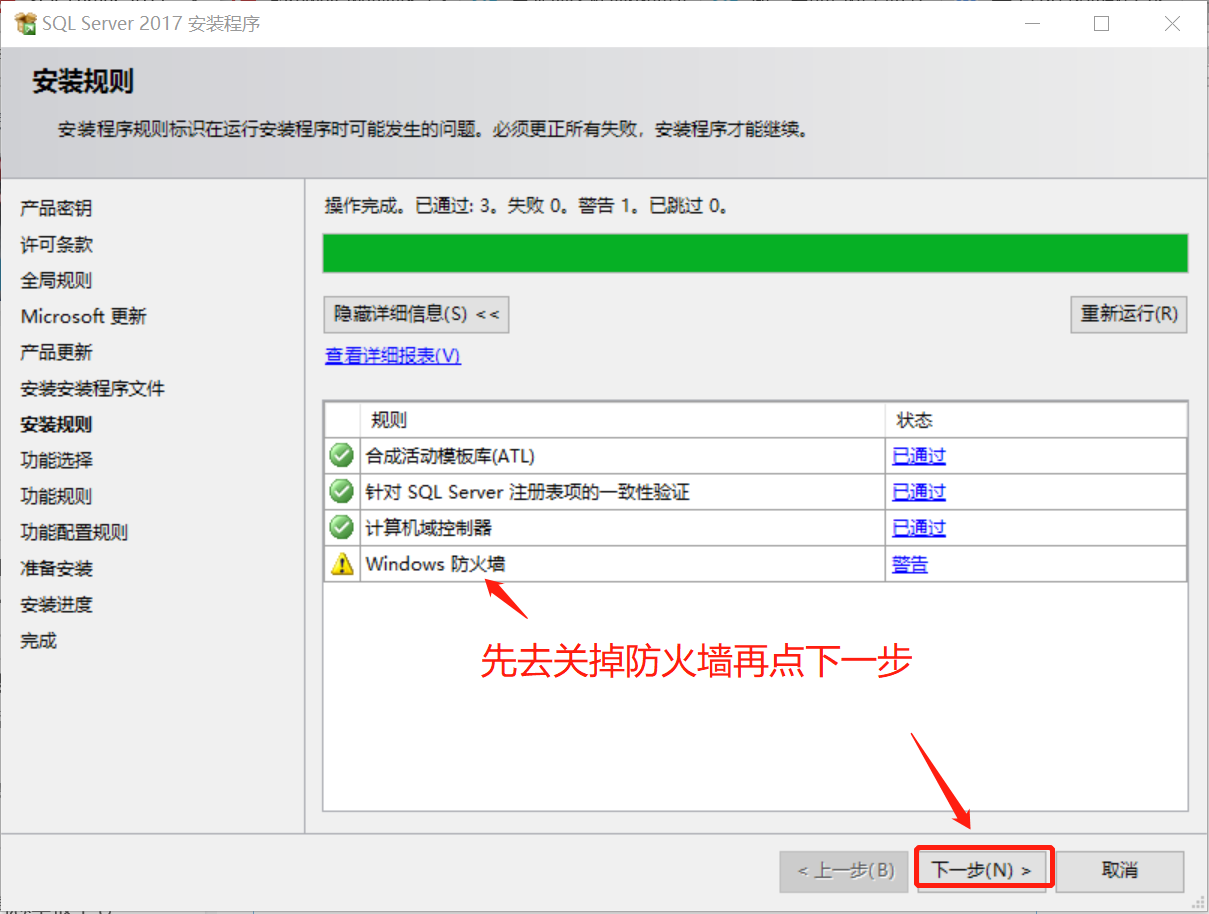Select 安装安装程序文件 step in sidebar
This screenshot has width=1209, height=914.
[x=92, y=388]
